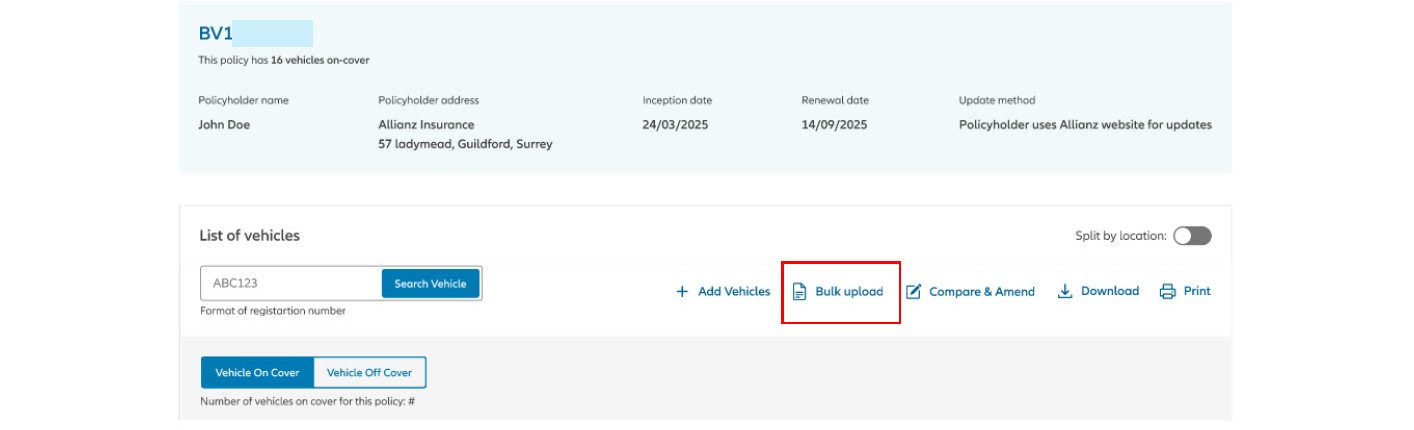
Task: Click address line 57 ladymead, Guildford, Surrey
Action: point(465,144)
